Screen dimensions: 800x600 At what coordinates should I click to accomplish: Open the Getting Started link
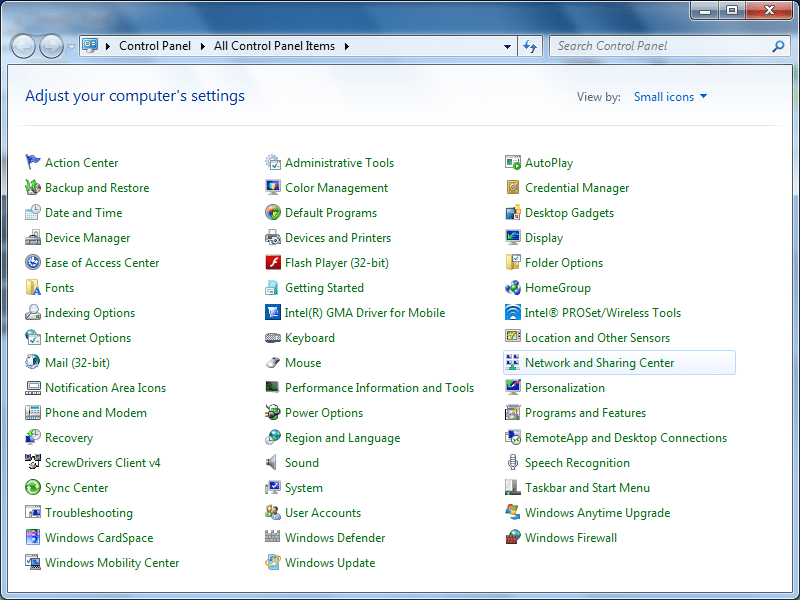tap(324, 287)
